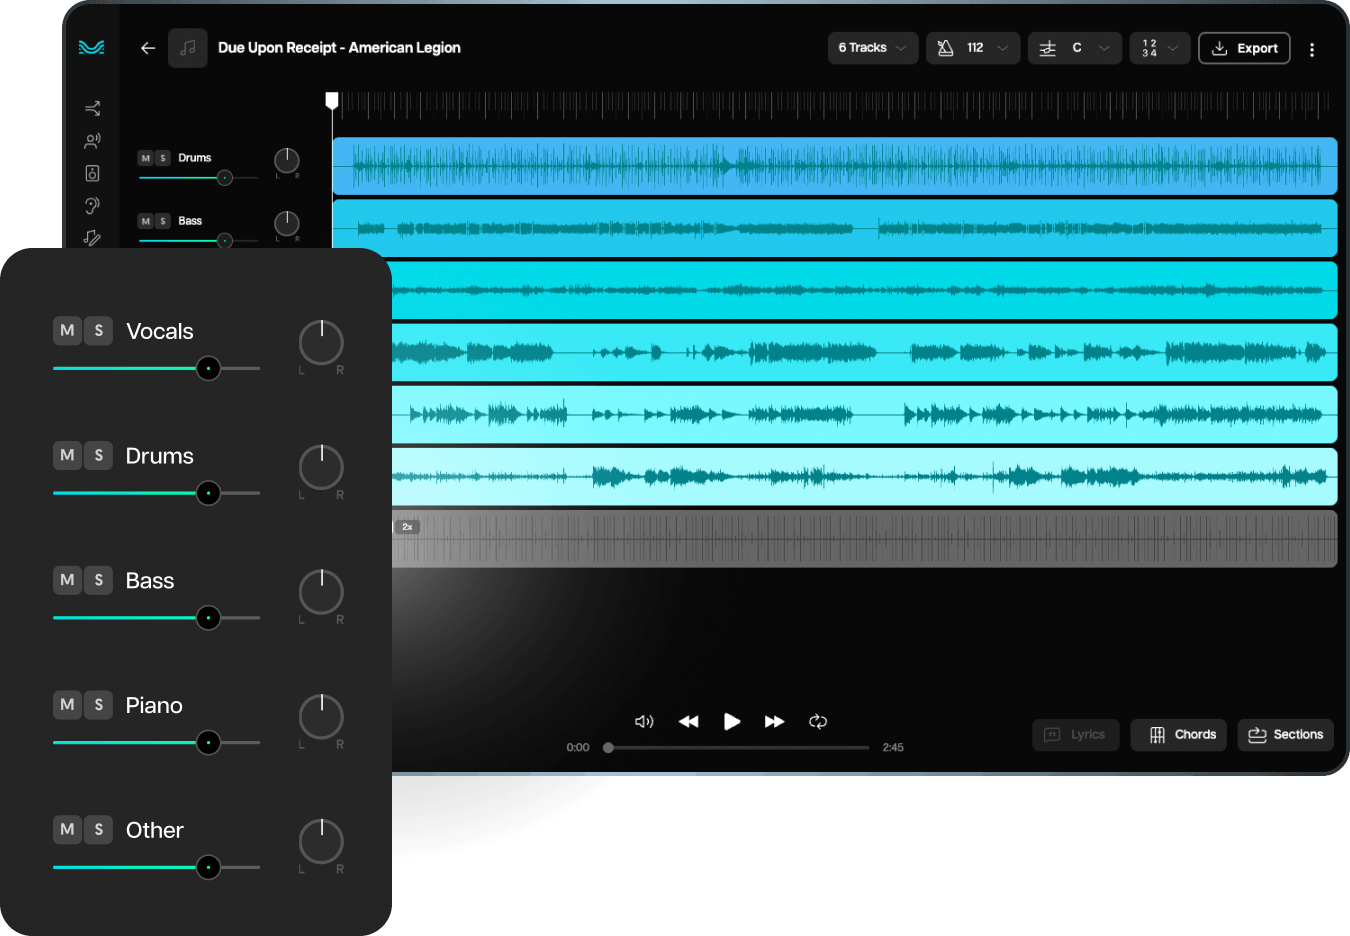Viewport: 1350px width, 936px height.
Task: Toggle the loop playback icon
Action: click(x=818, y=721)
